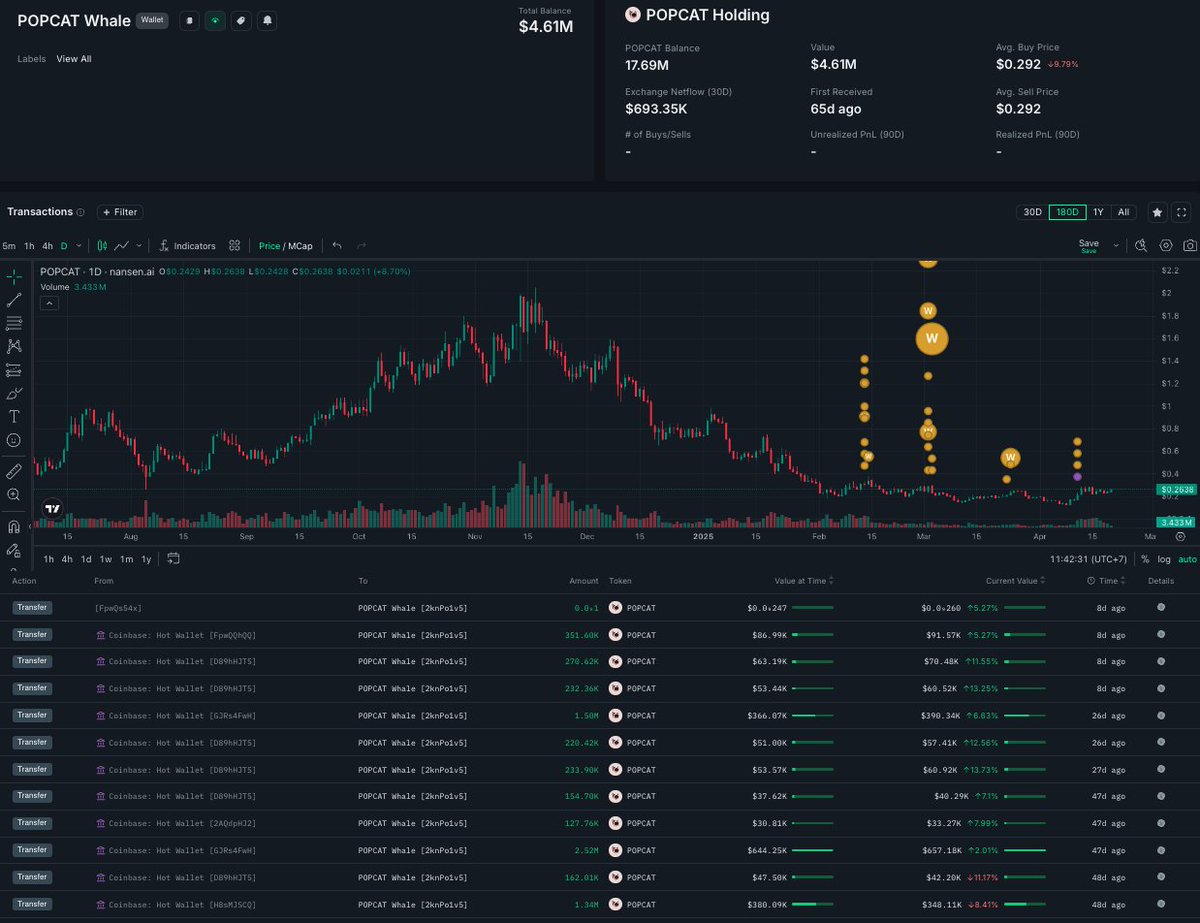1200x923 pixels.
Task: Take a chart snapshot with camera icon
Action: pyautogui.click(x=1190, y=245)
